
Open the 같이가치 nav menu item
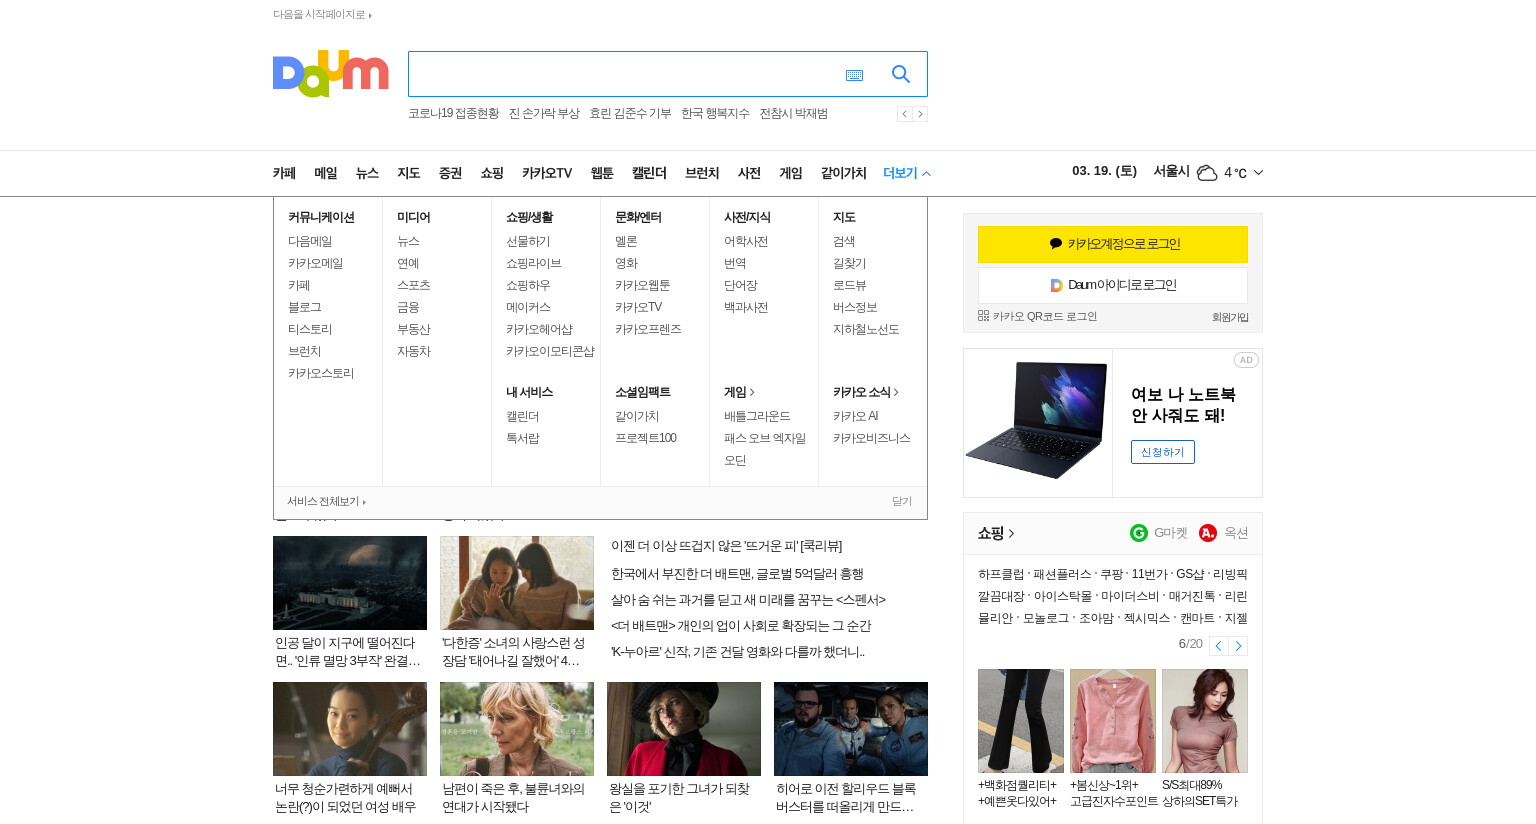tap(844, 173)
